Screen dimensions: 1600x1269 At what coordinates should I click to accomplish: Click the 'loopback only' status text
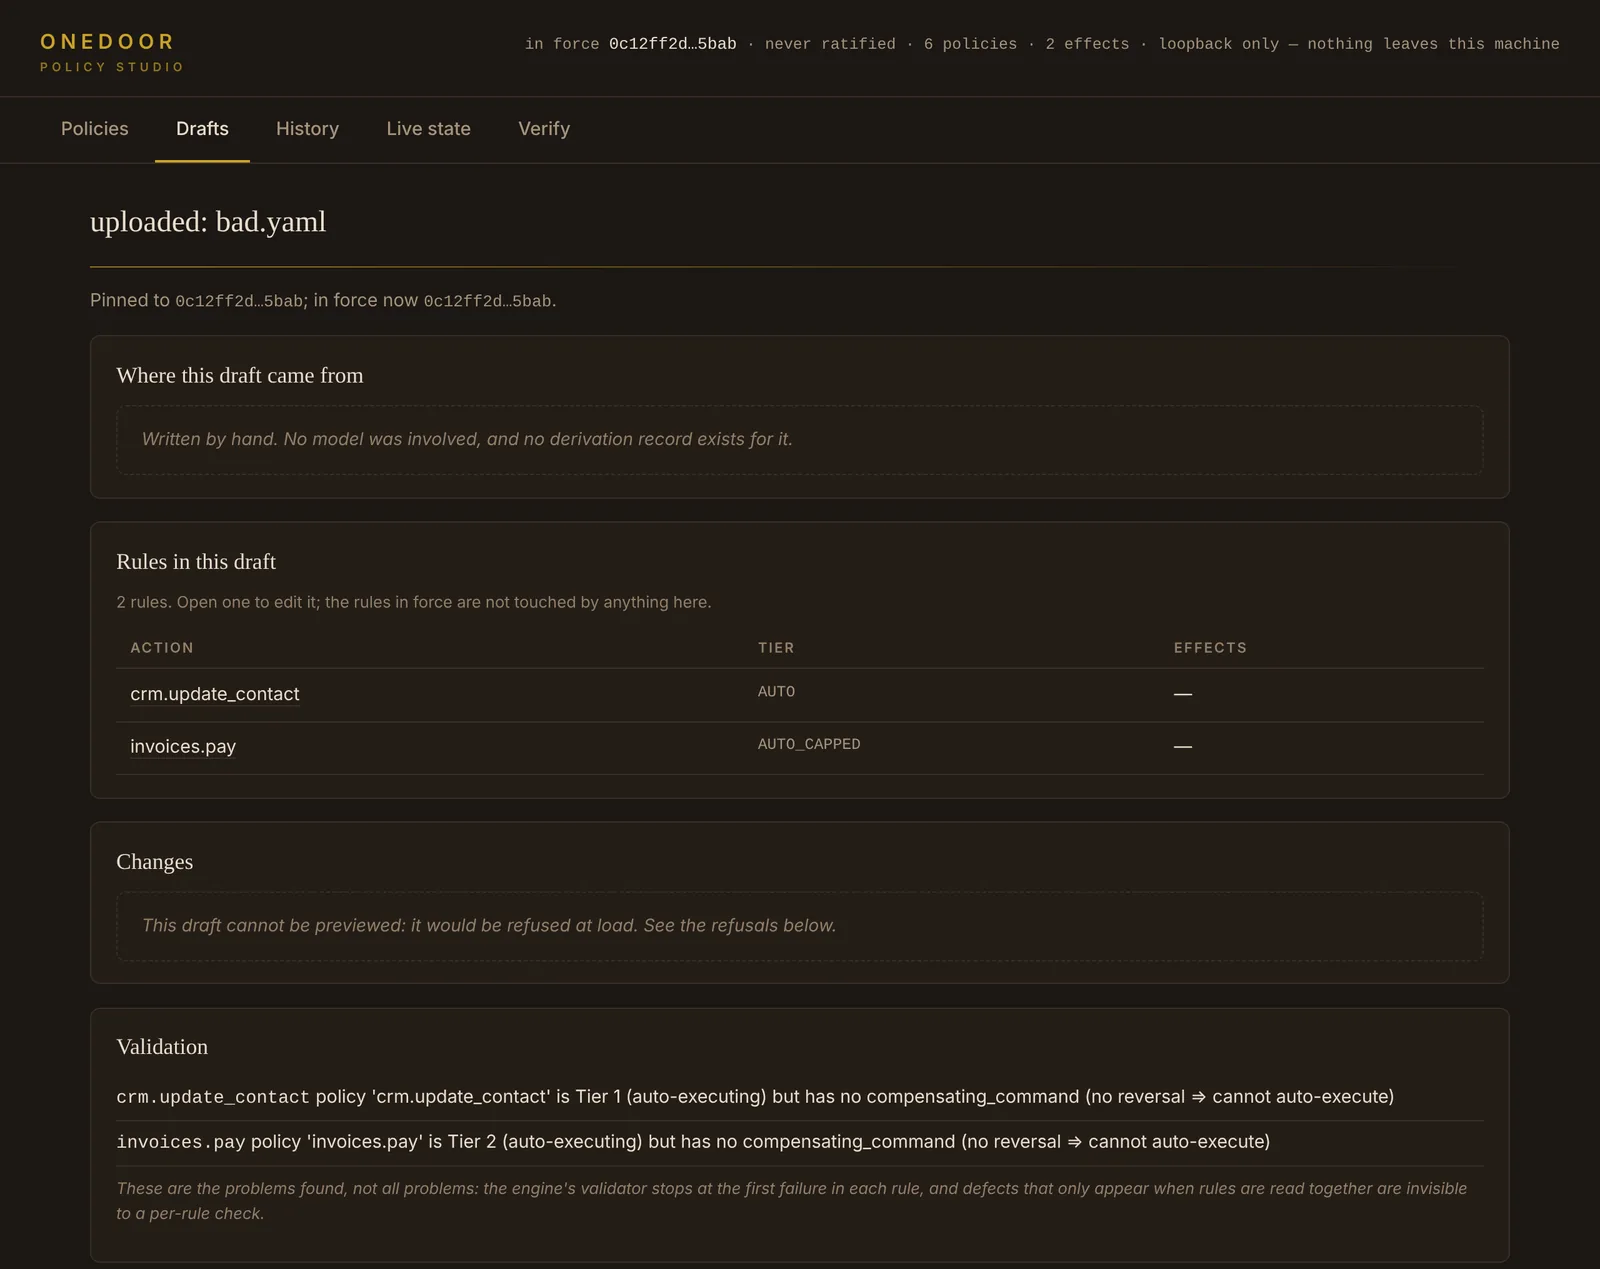click(x=1219, y=44)
